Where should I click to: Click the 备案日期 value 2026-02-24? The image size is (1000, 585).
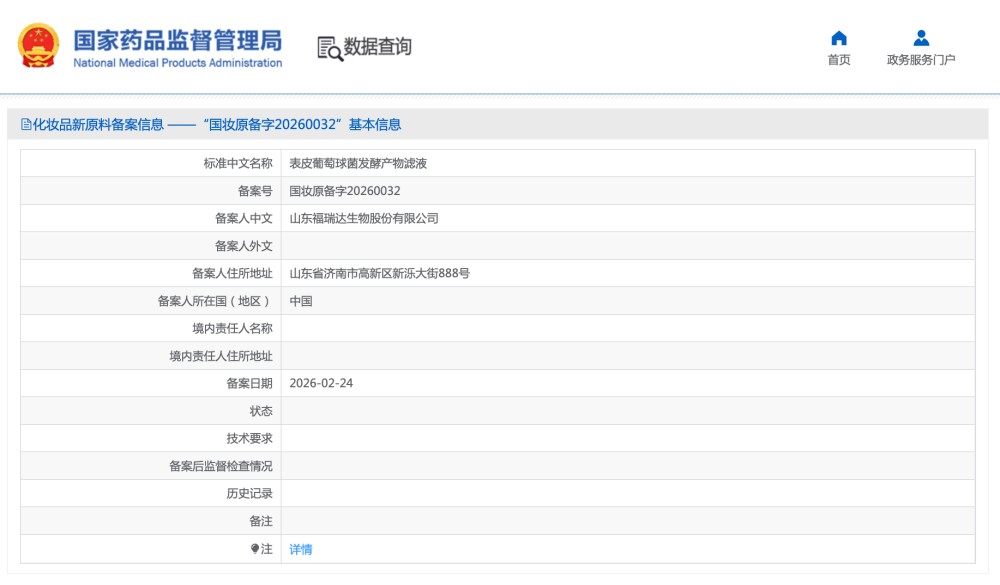click(321, 383)
